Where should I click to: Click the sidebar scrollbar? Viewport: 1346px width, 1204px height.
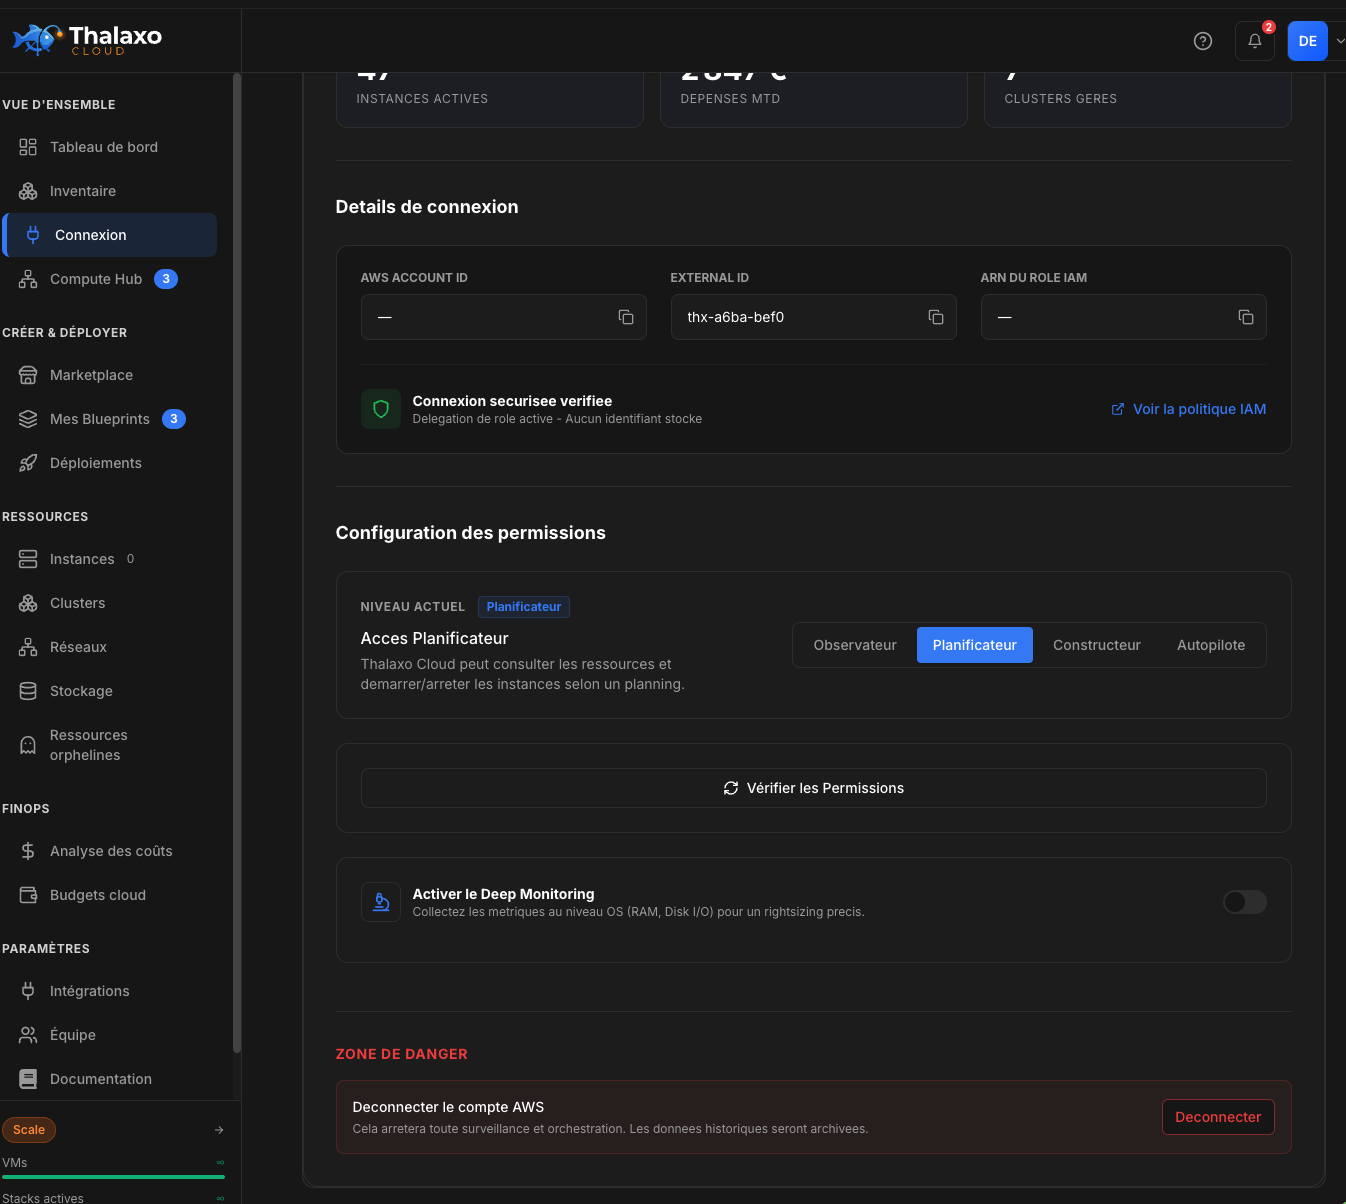pos(237,563)
